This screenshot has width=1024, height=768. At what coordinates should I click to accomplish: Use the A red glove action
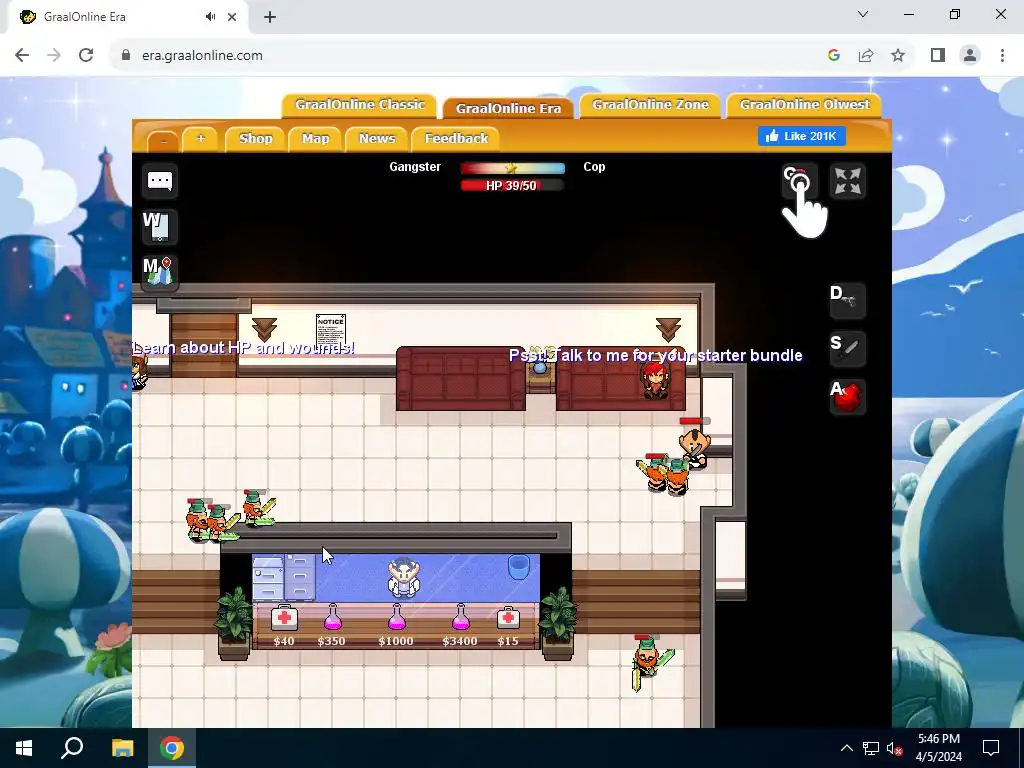tap(847, 397)
